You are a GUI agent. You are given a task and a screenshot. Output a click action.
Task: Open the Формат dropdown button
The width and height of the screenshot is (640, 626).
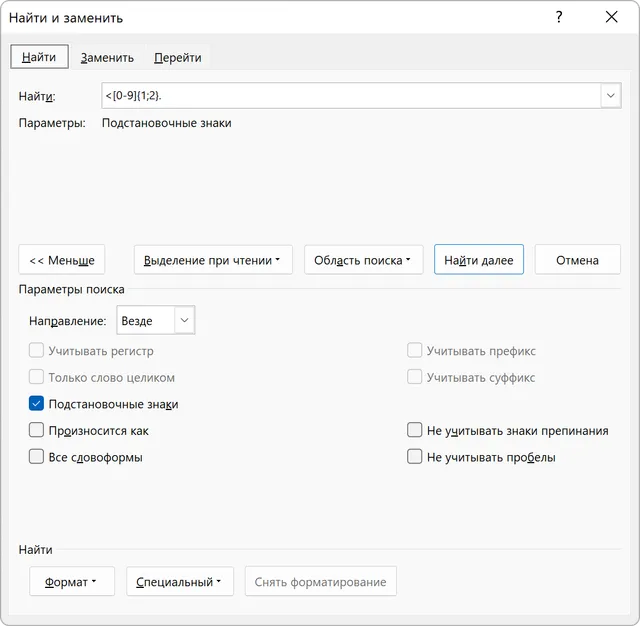tap(72, 581)
